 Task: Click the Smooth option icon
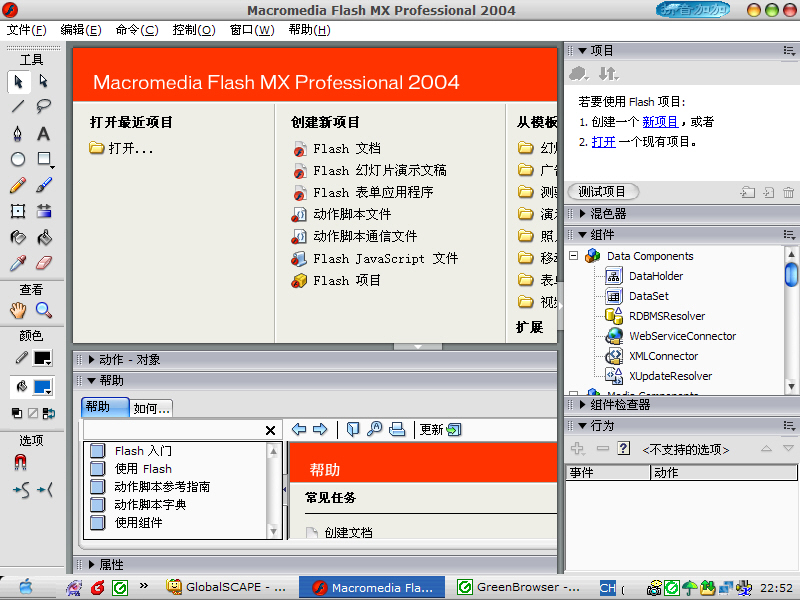(21, 490)
